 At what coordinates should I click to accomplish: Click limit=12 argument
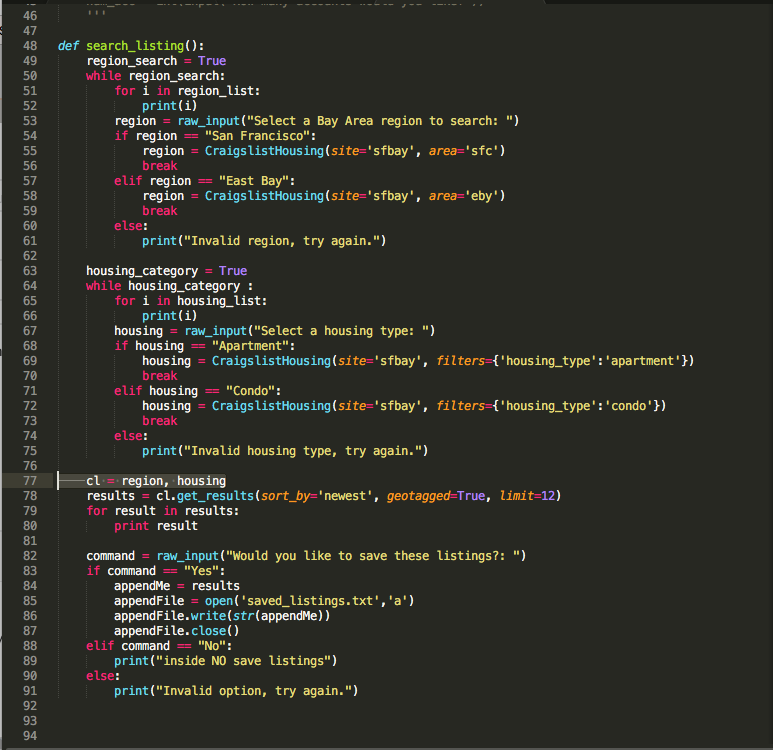point(527,496)
